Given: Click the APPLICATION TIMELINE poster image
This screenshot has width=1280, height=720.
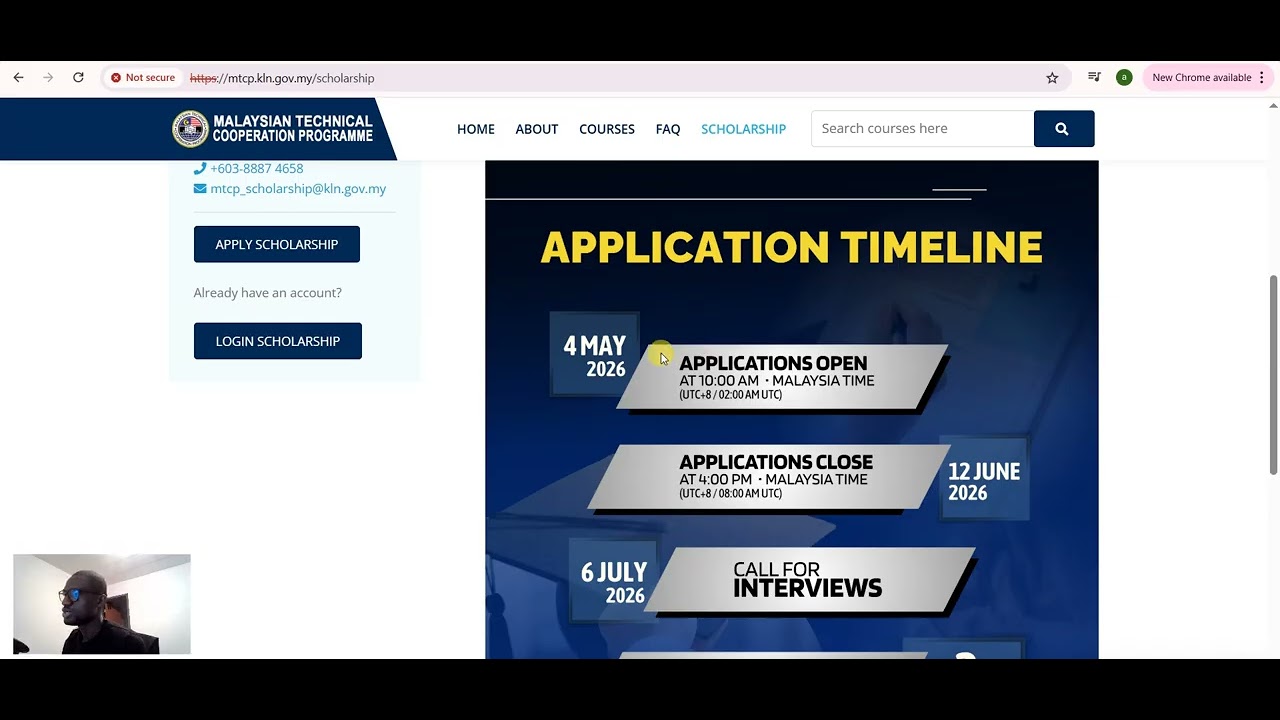Looking at the screenshot, I should [x=792, y=410].
